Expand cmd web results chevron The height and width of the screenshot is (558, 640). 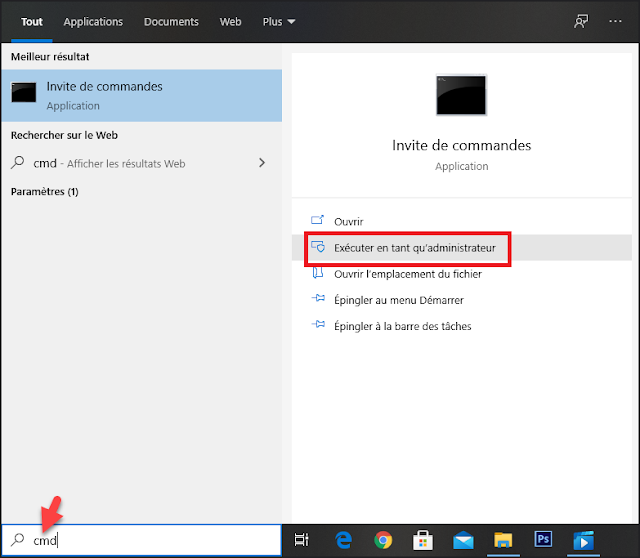tap(262, 163)
